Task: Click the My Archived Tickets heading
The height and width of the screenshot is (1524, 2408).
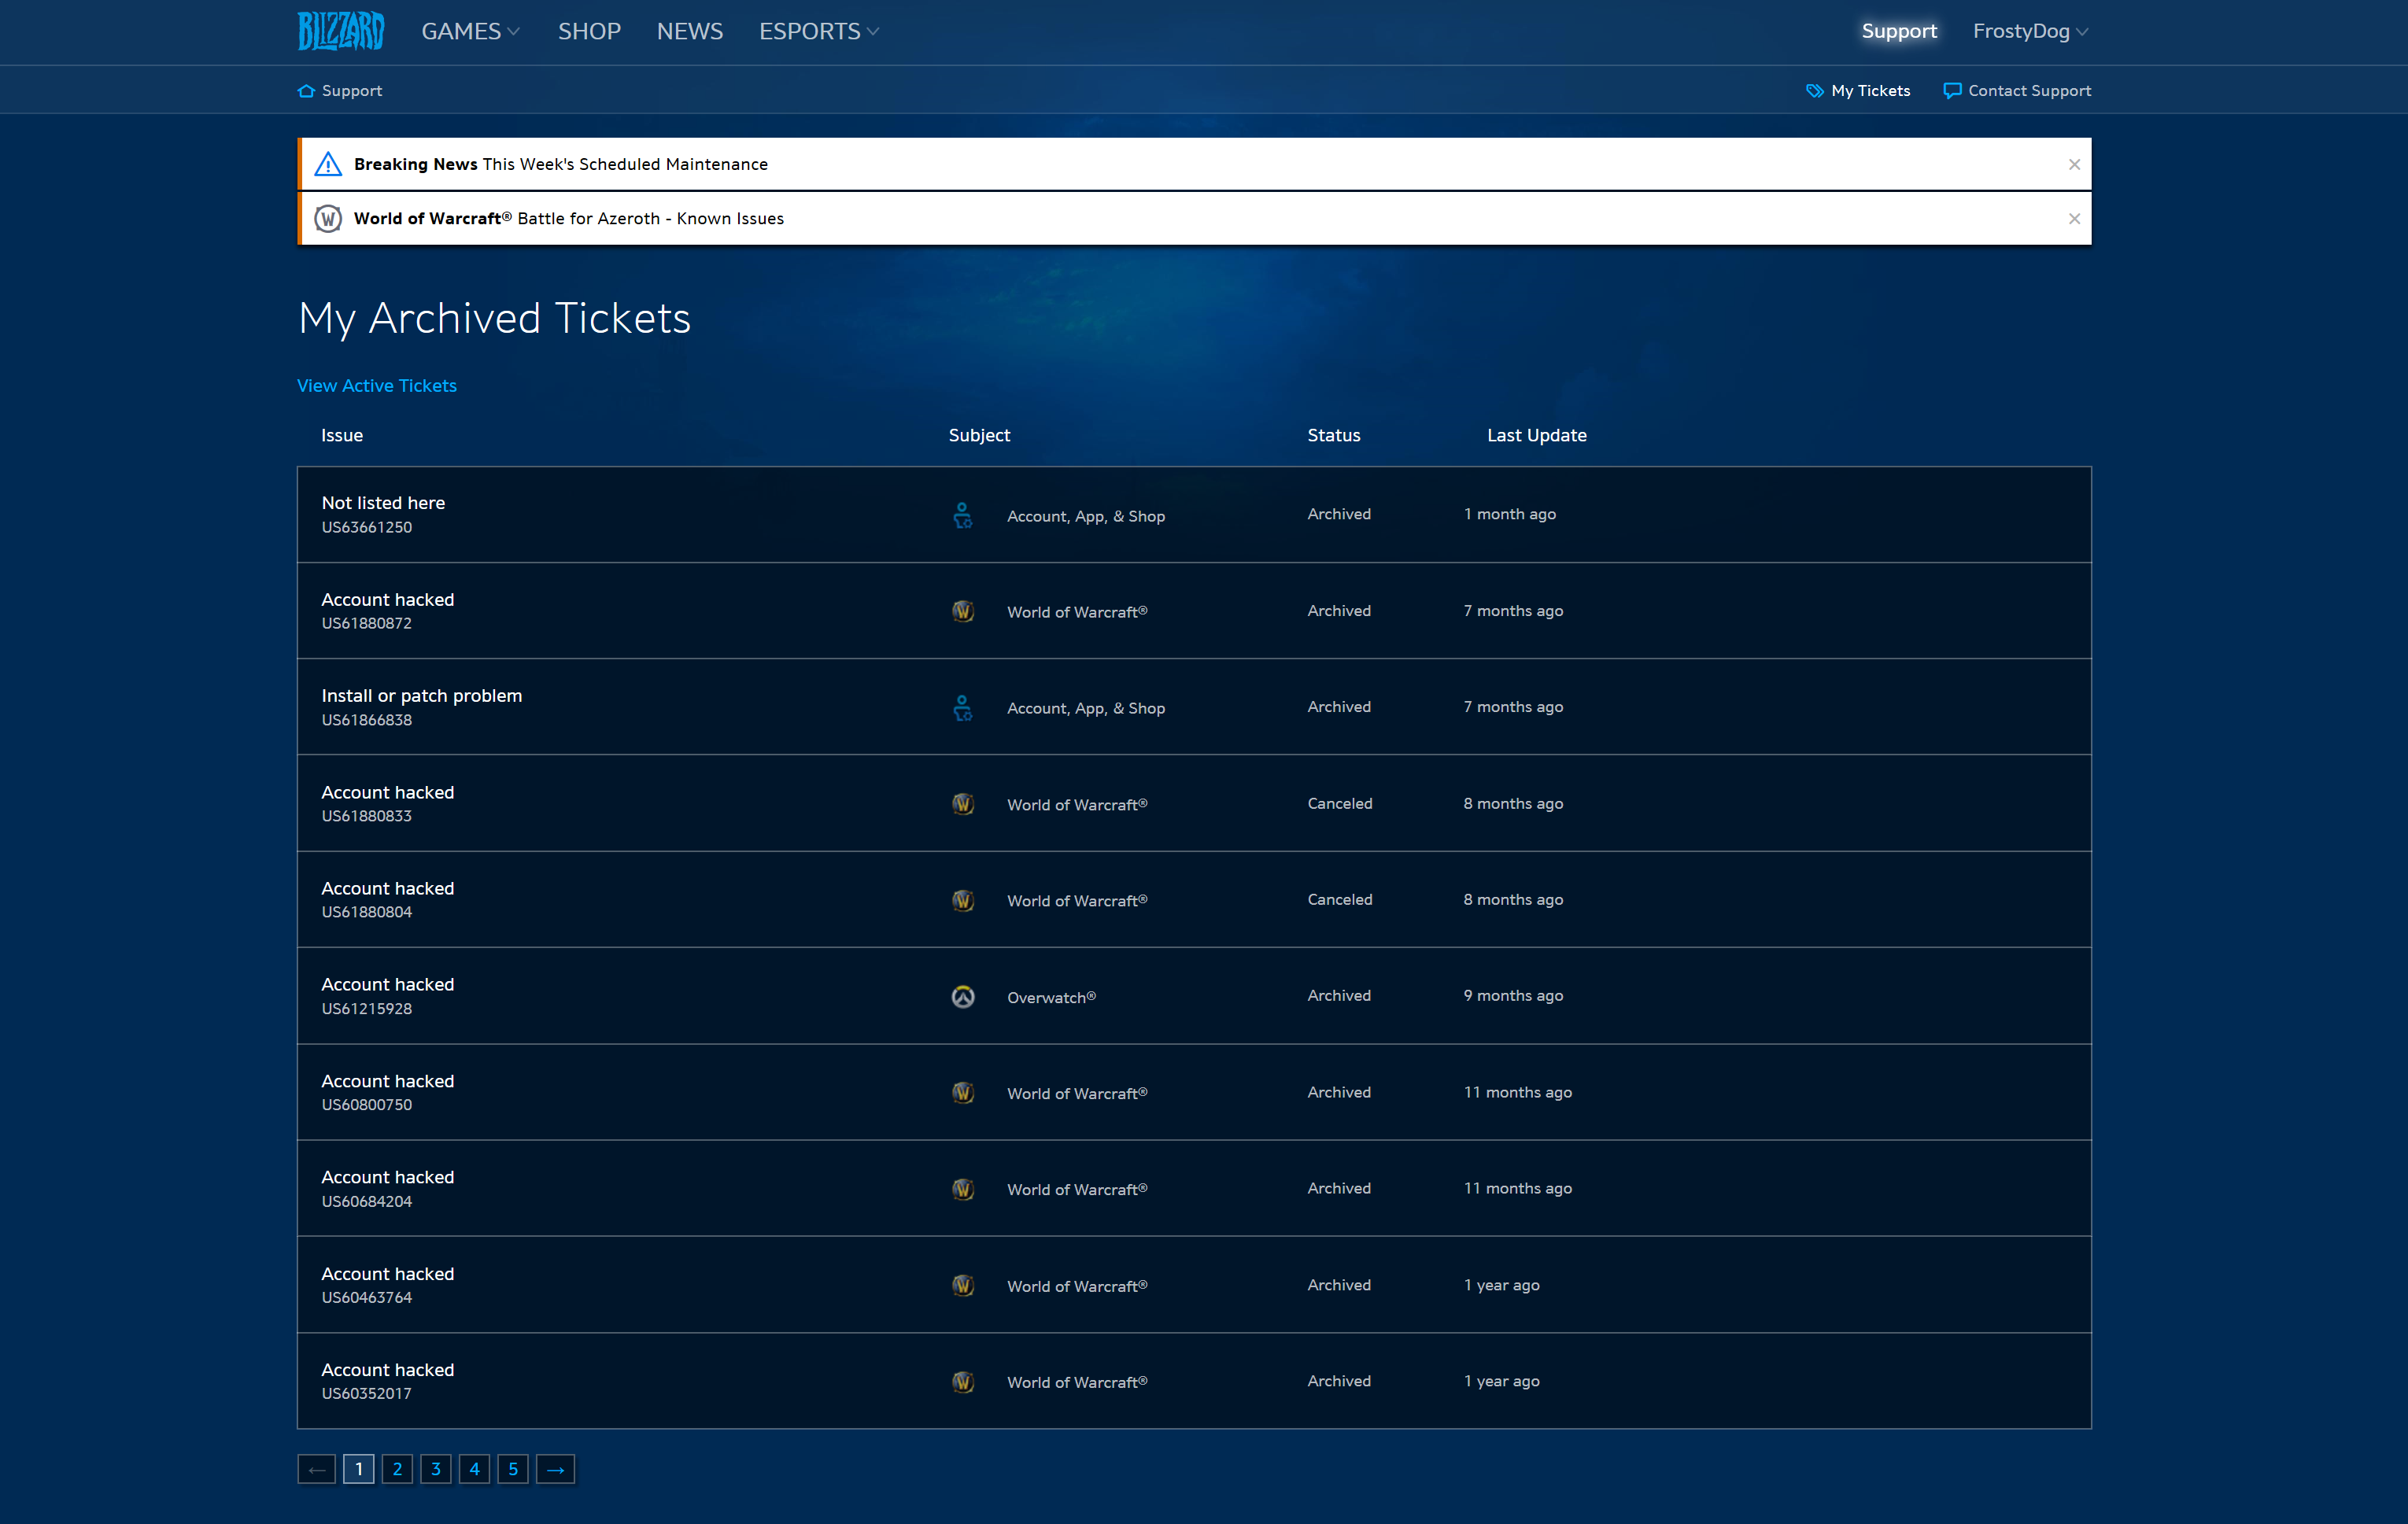Action: pyautogui.click(x=495, y=319)
